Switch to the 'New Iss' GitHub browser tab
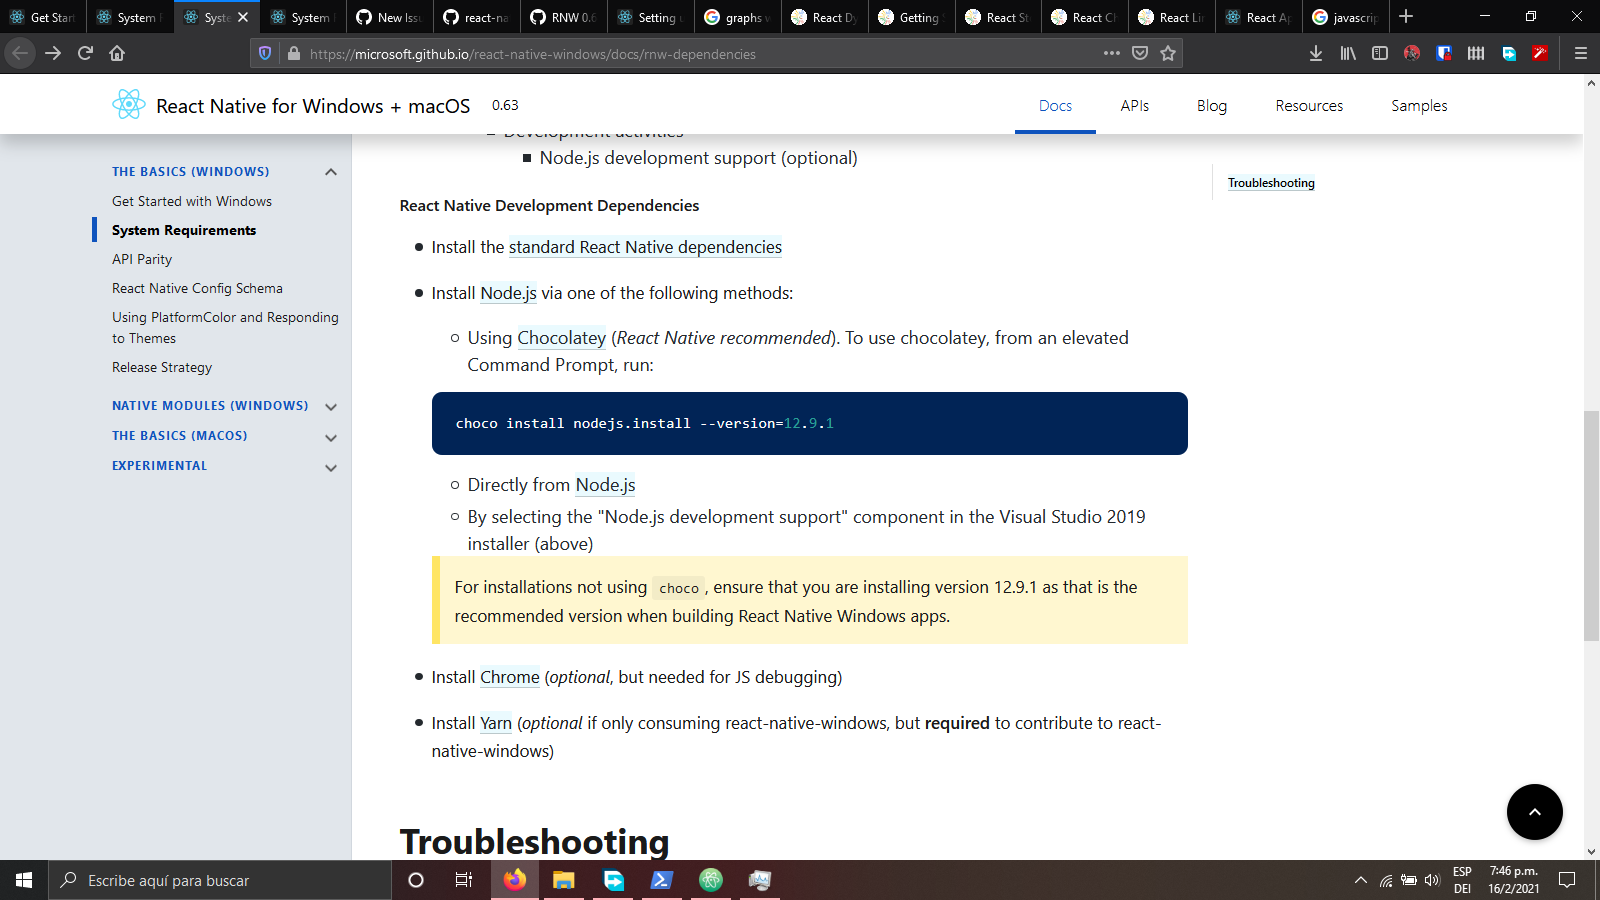The width and height of the screenshot is (1600, 900). tap(390, 17)
